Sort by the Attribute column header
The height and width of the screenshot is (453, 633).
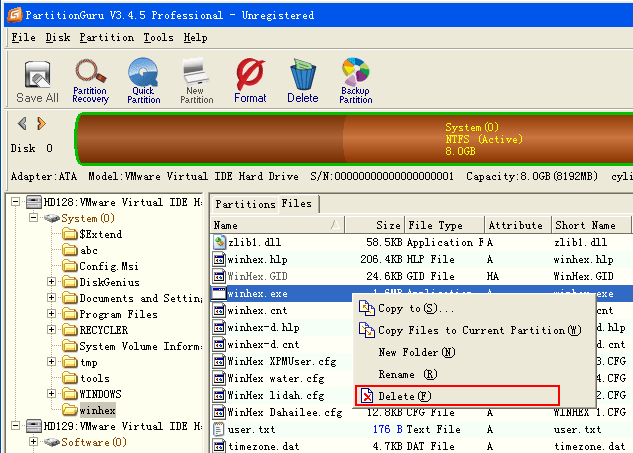pos(518,225)
